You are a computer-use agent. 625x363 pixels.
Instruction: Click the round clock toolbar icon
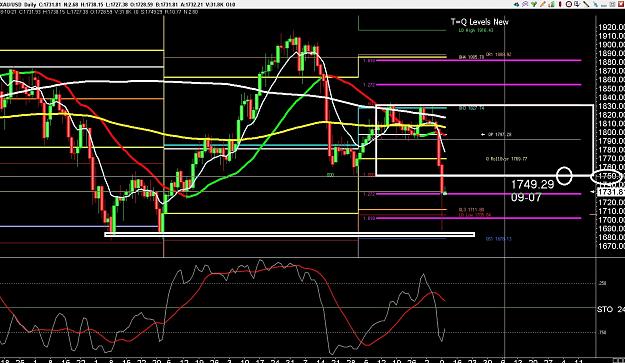[x=569, y=4]
